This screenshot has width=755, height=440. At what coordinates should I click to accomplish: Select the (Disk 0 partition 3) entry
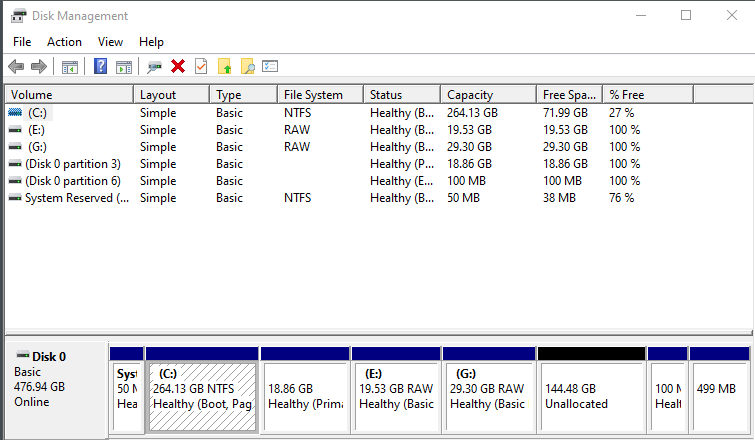73,164
